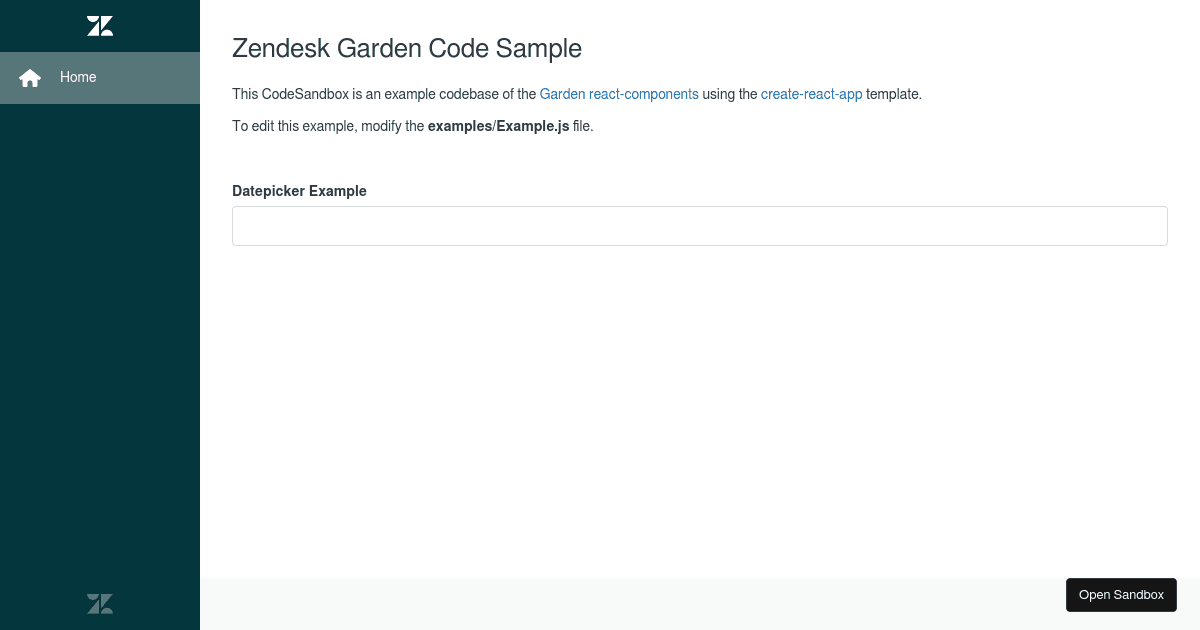The width and height of the screenshot is (1200, 630).
Task: Select Home in the left navigation menu
Action: [78, 77]
